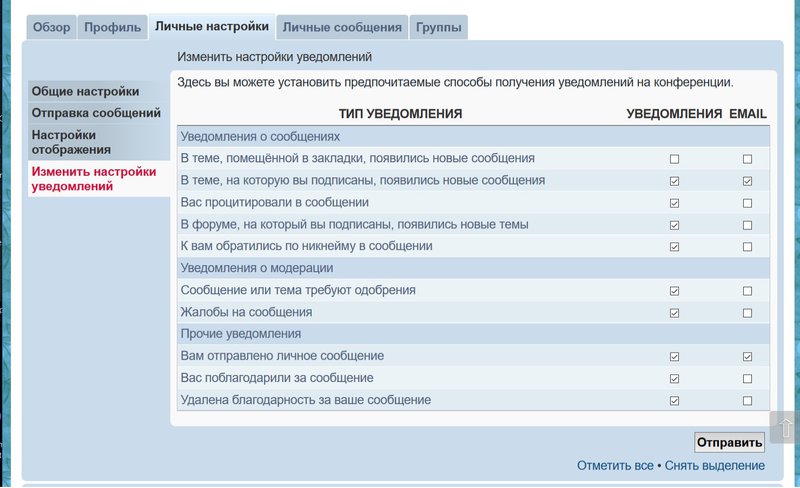This screenshot has height=488, width=800.
Task: Disable email for Вам отправлено личное сообщение
Action: (747, 357)
